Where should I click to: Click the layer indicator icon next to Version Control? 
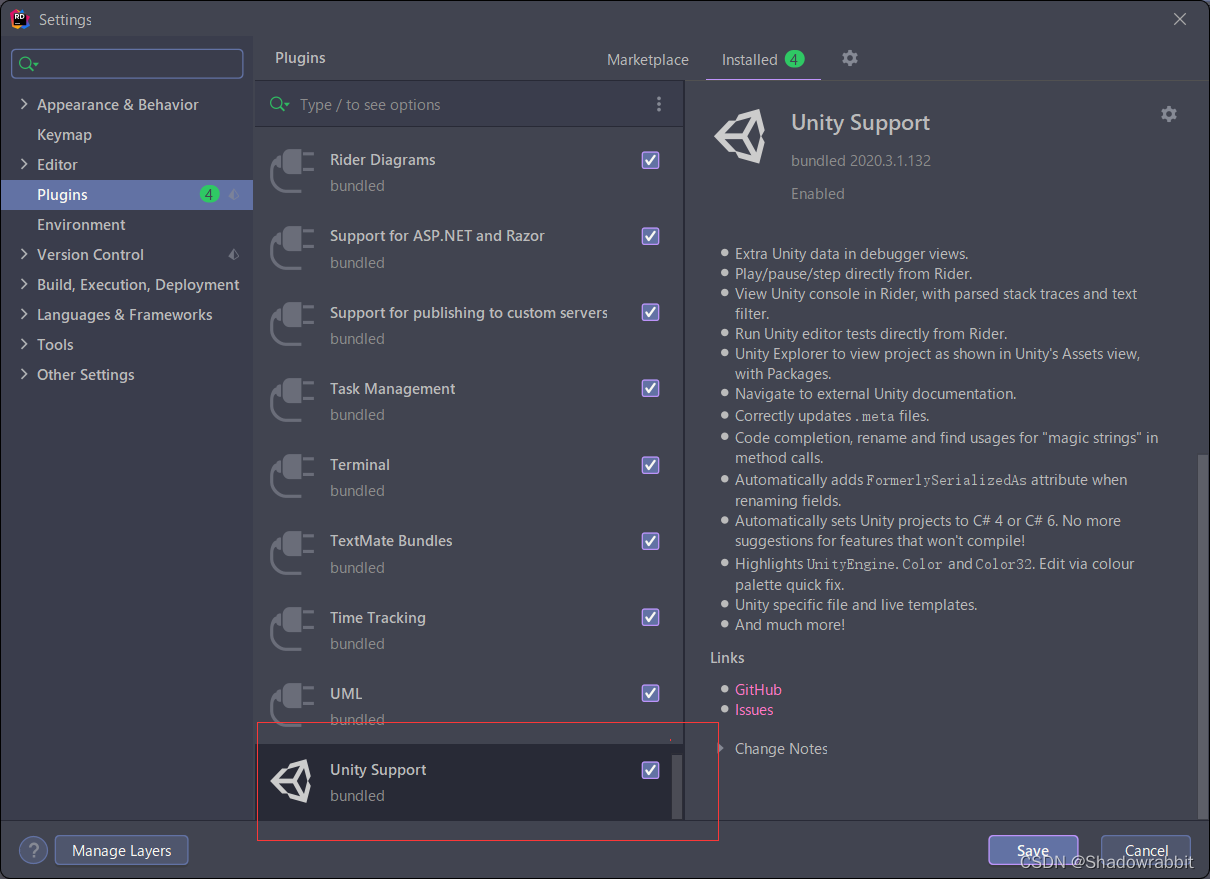[x=234, y=254]
